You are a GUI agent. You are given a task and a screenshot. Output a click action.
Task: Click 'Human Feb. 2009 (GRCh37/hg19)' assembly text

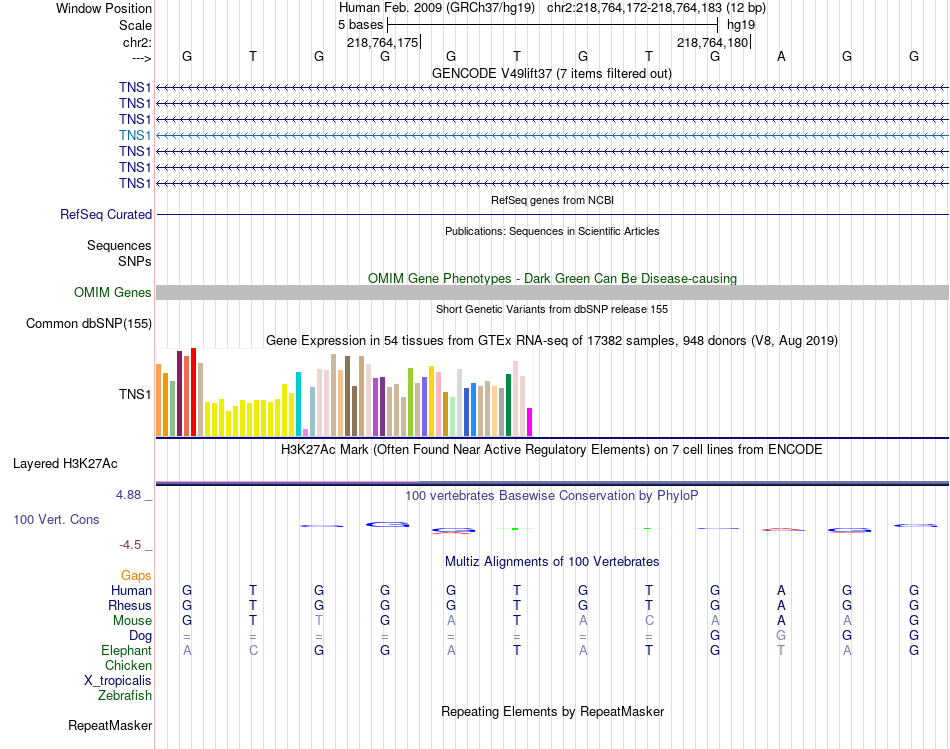click(x=437, y=8)
